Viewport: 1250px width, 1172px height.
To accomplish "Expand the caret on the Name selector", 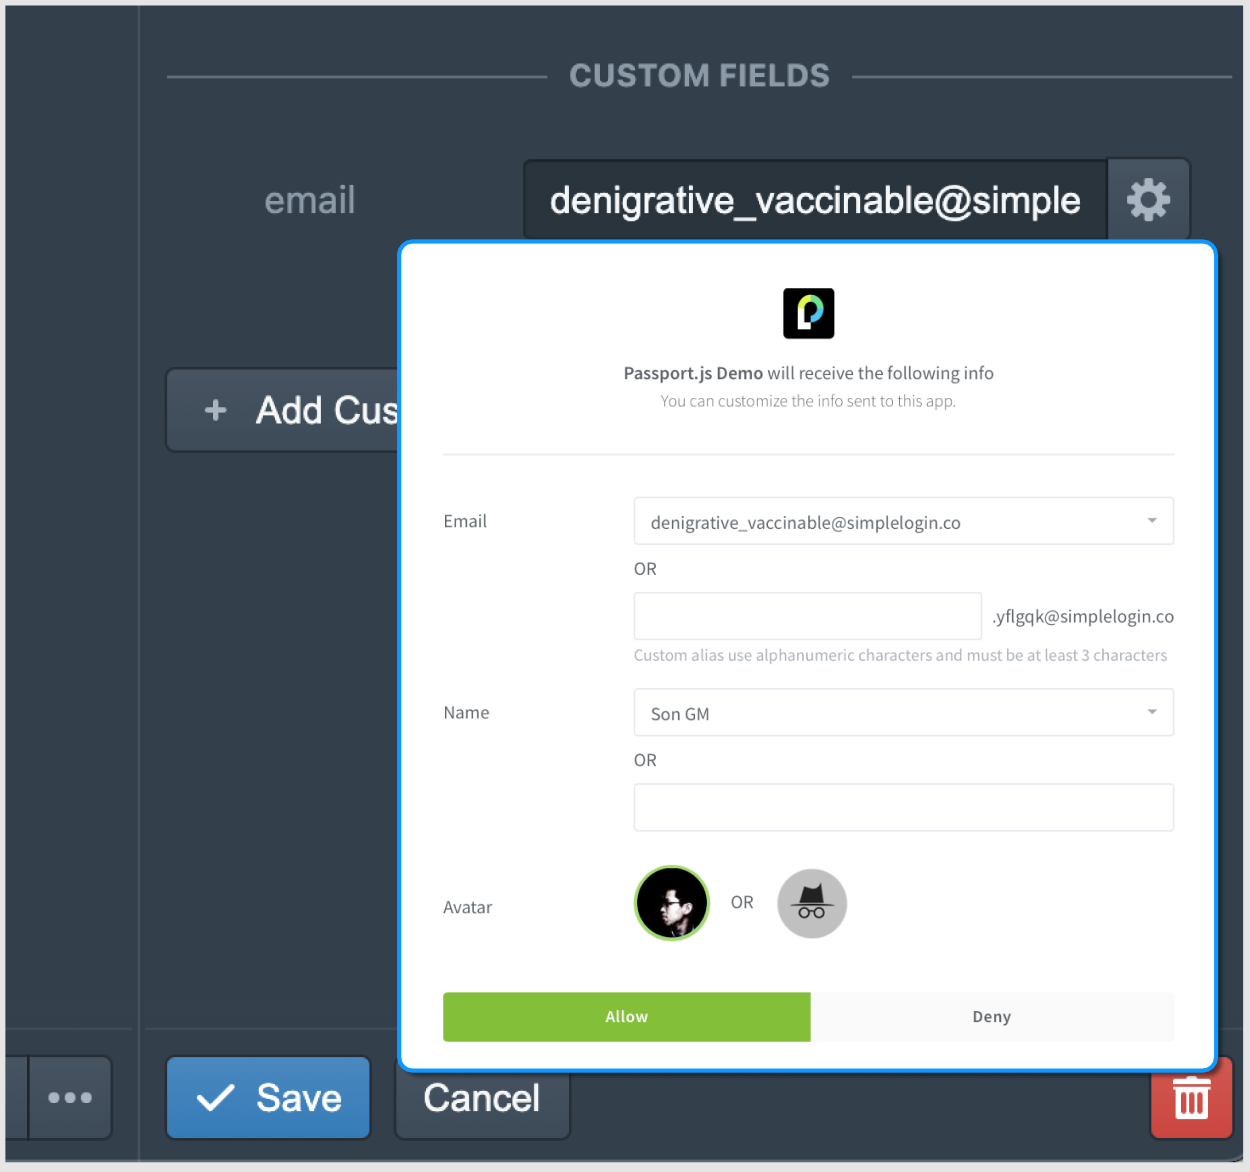I will point(1151,712).
